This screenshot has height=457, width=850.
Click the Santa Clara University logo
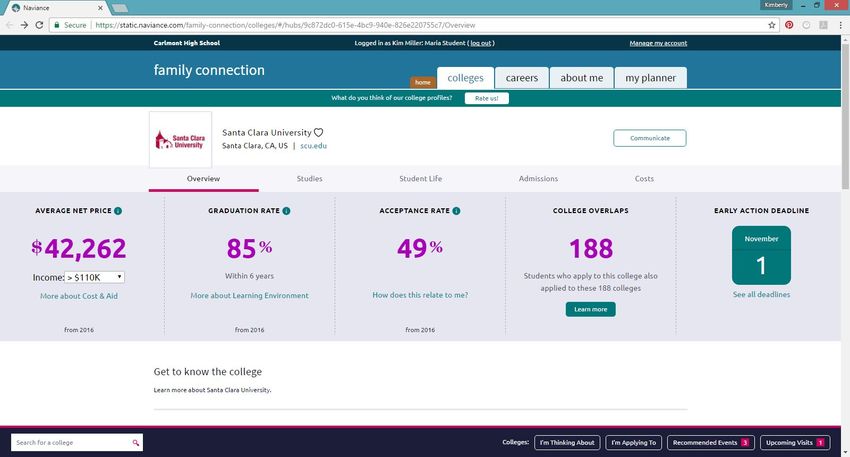click(181, 140)
